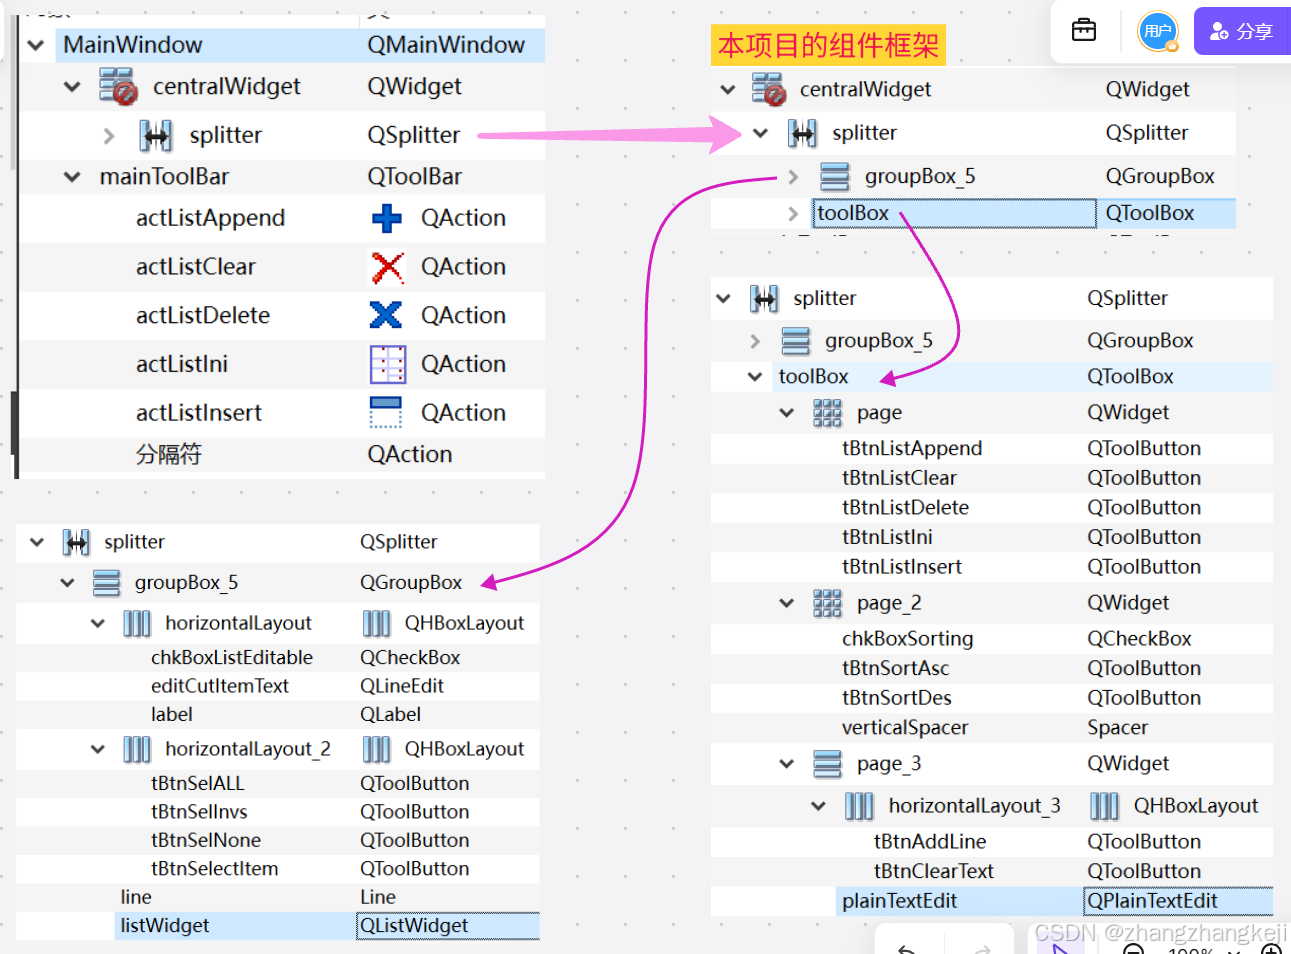Viewport: 1291px width, 954px height.
Task: Click the horizontalLayout_3 layout icon
Action: (859, 806)
